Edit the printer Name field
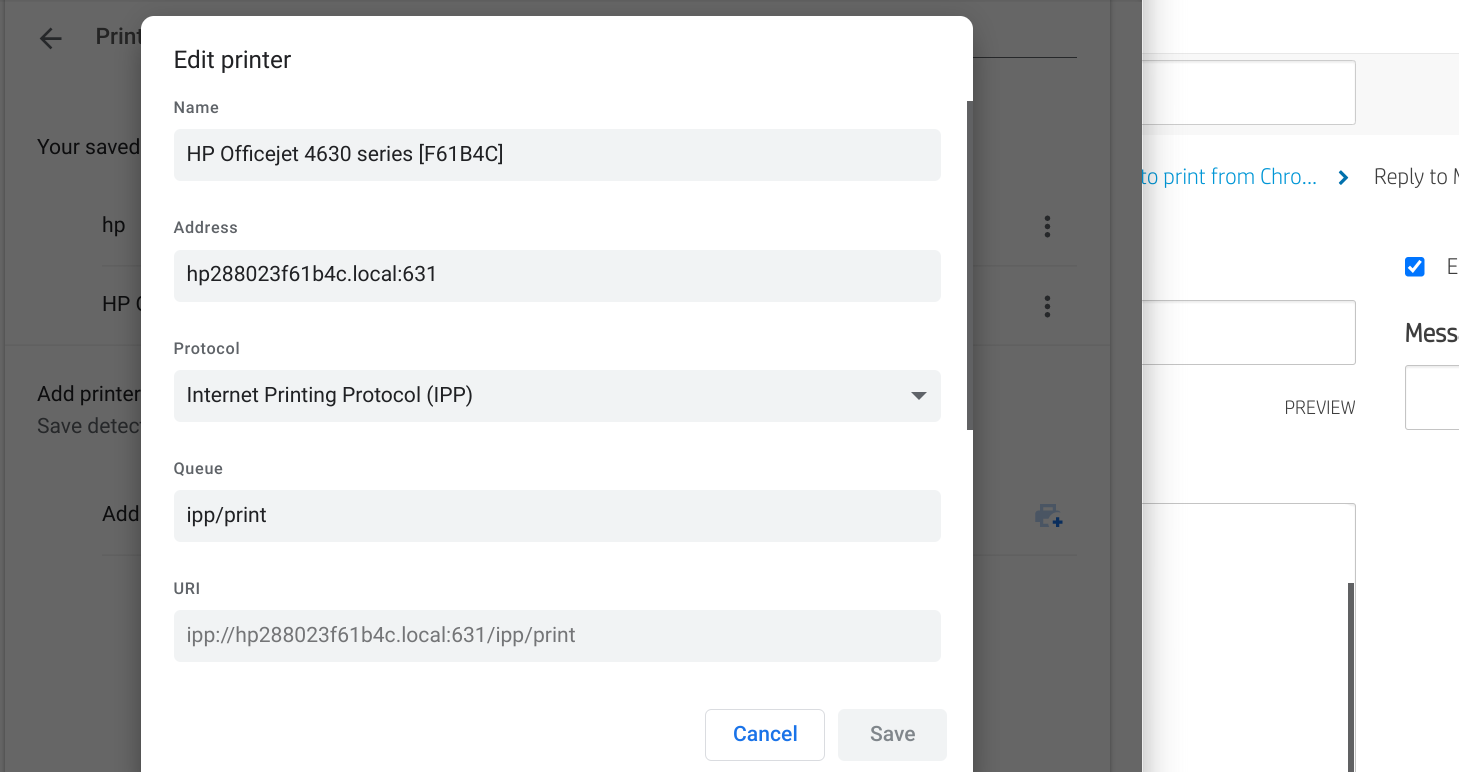 (557, 155)
